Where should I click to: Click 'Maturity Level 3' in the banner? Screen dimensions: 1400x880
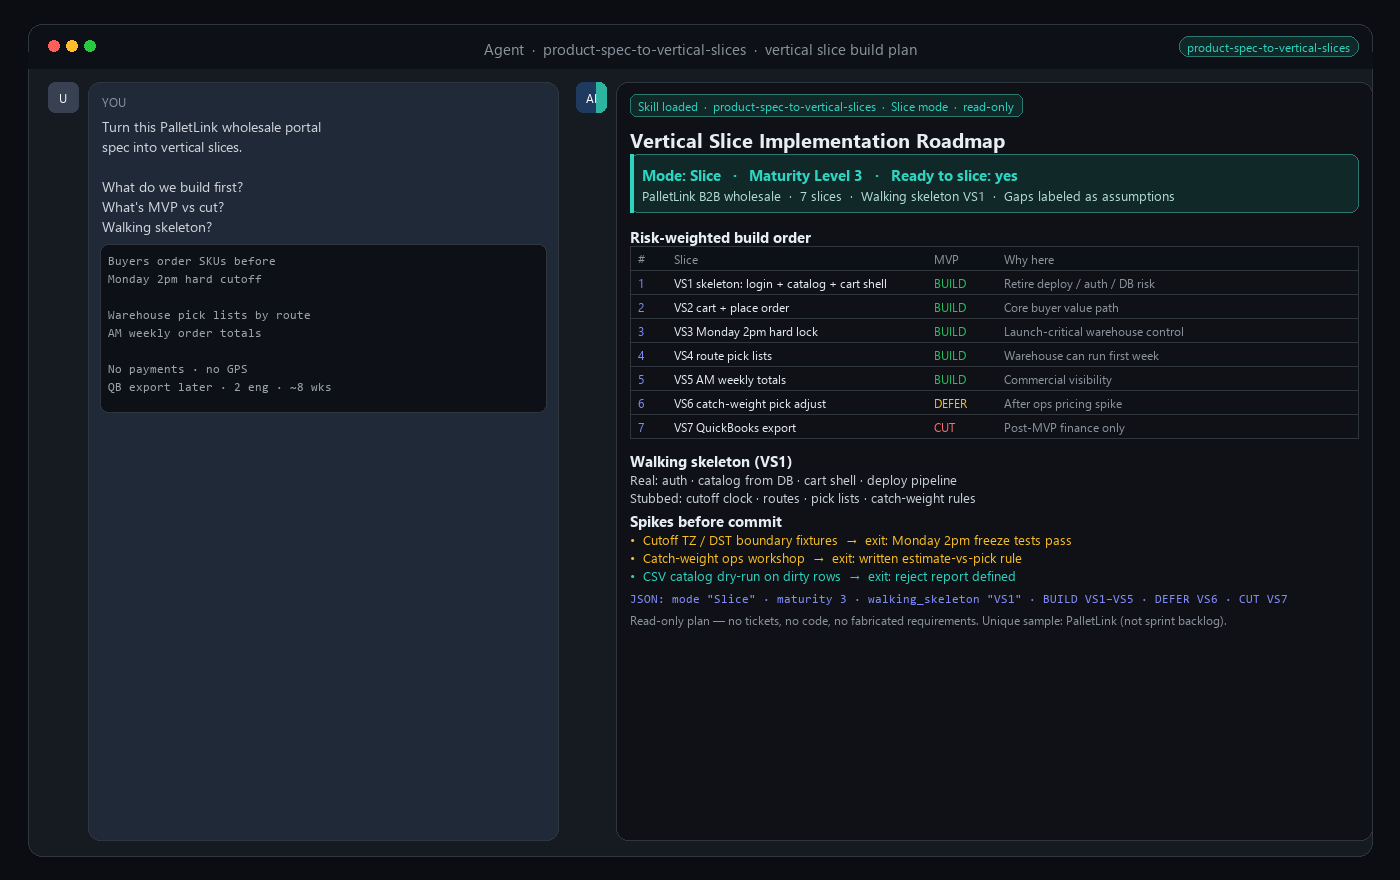(x=805, y=176)
